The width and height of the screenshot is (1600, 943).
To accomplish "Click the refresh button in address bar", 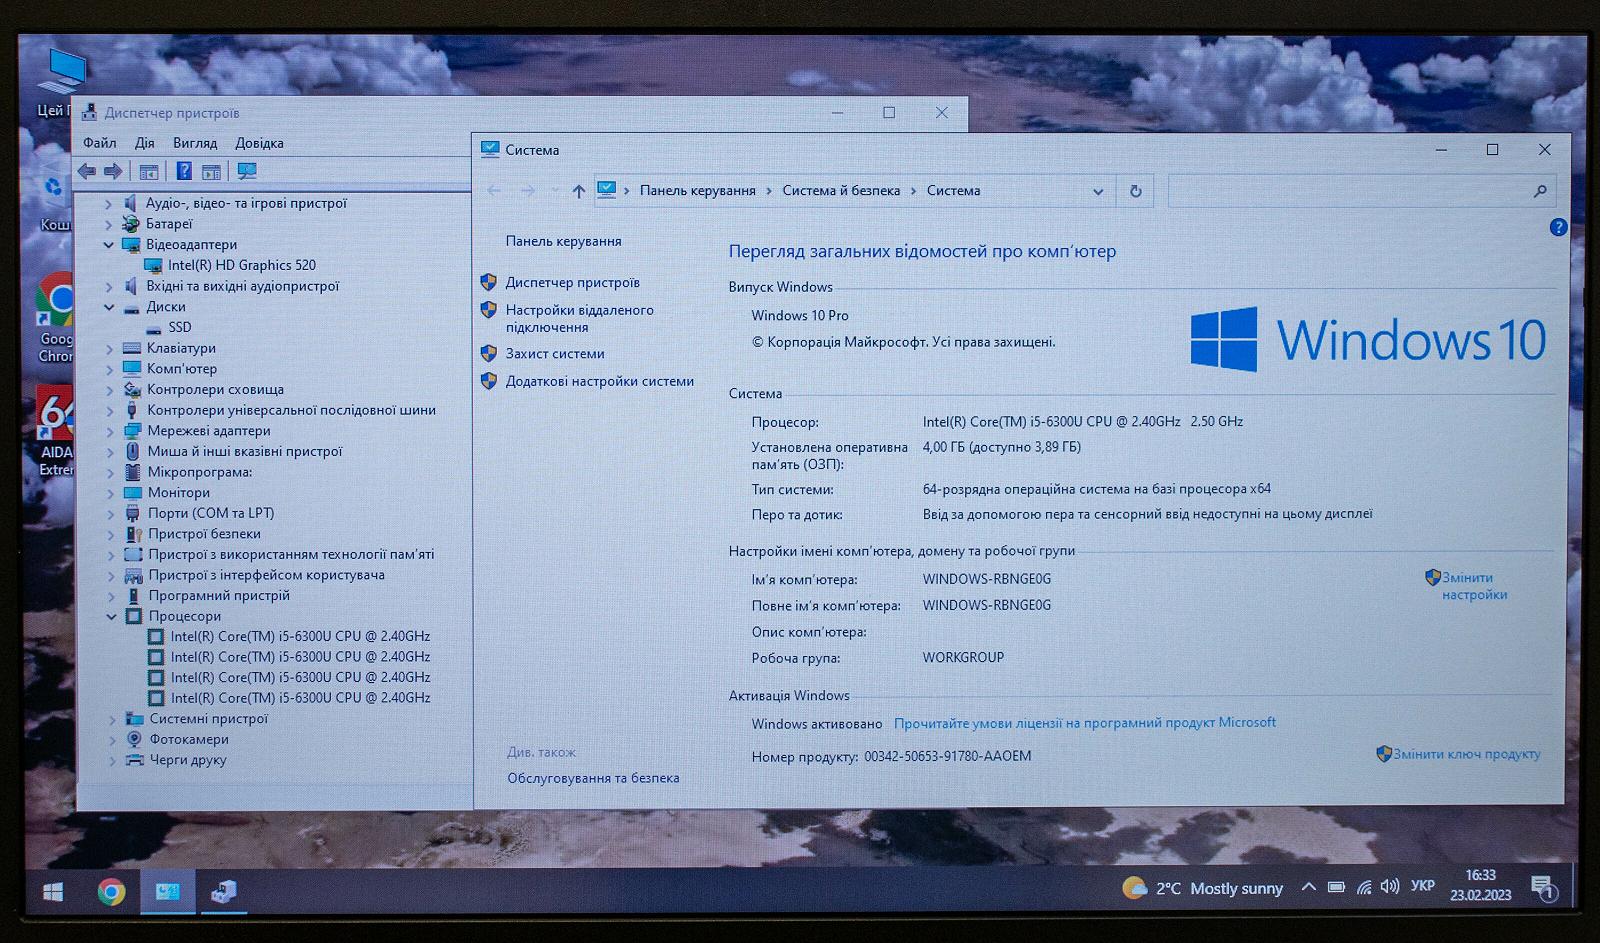I will pyautogui.click(x=1135, y=191).
